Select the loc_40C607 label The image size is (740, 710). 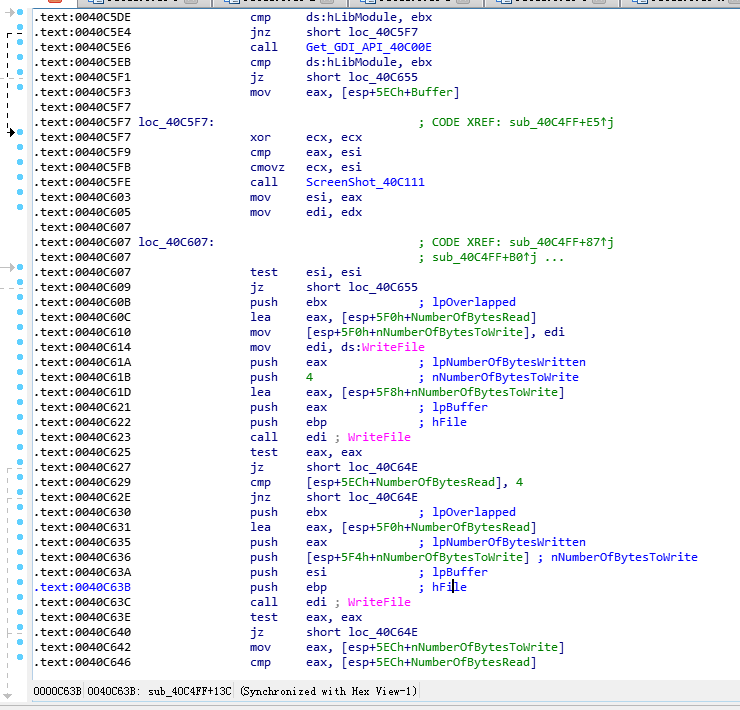coord(176,242)
